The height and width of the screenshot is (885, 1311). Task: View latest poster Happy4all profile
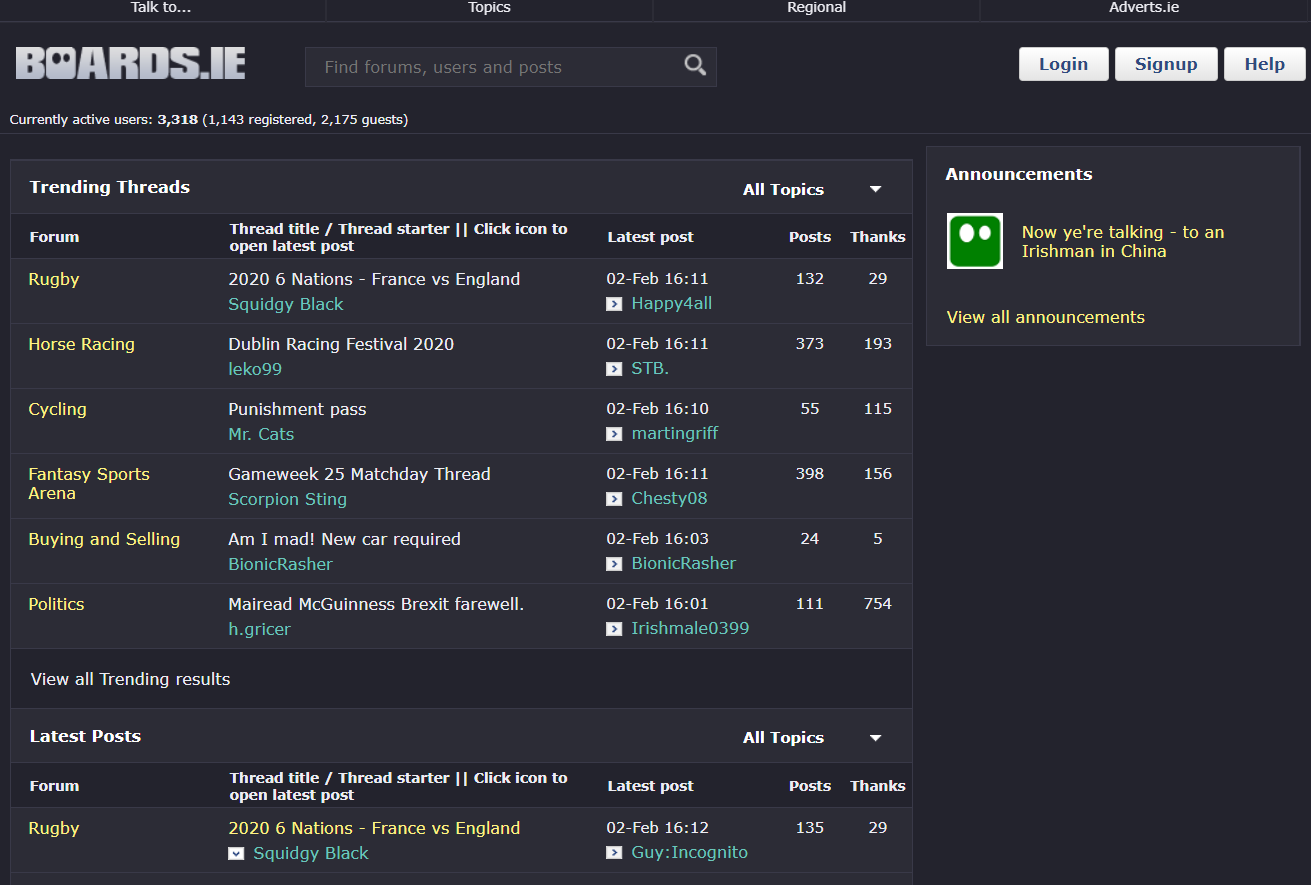click(672, 303)
